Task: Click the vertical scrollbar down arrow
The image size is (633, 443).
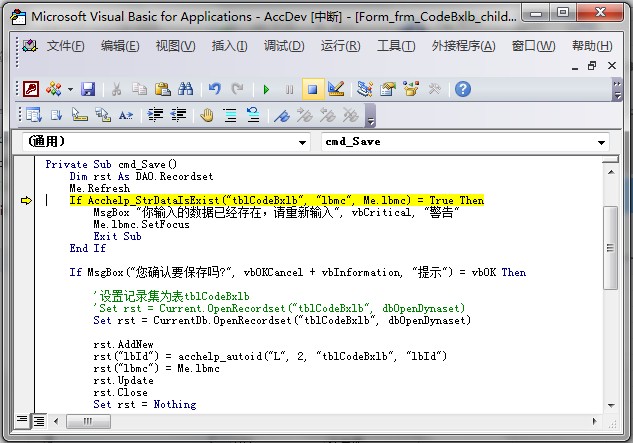Action: tap(611, 405)
